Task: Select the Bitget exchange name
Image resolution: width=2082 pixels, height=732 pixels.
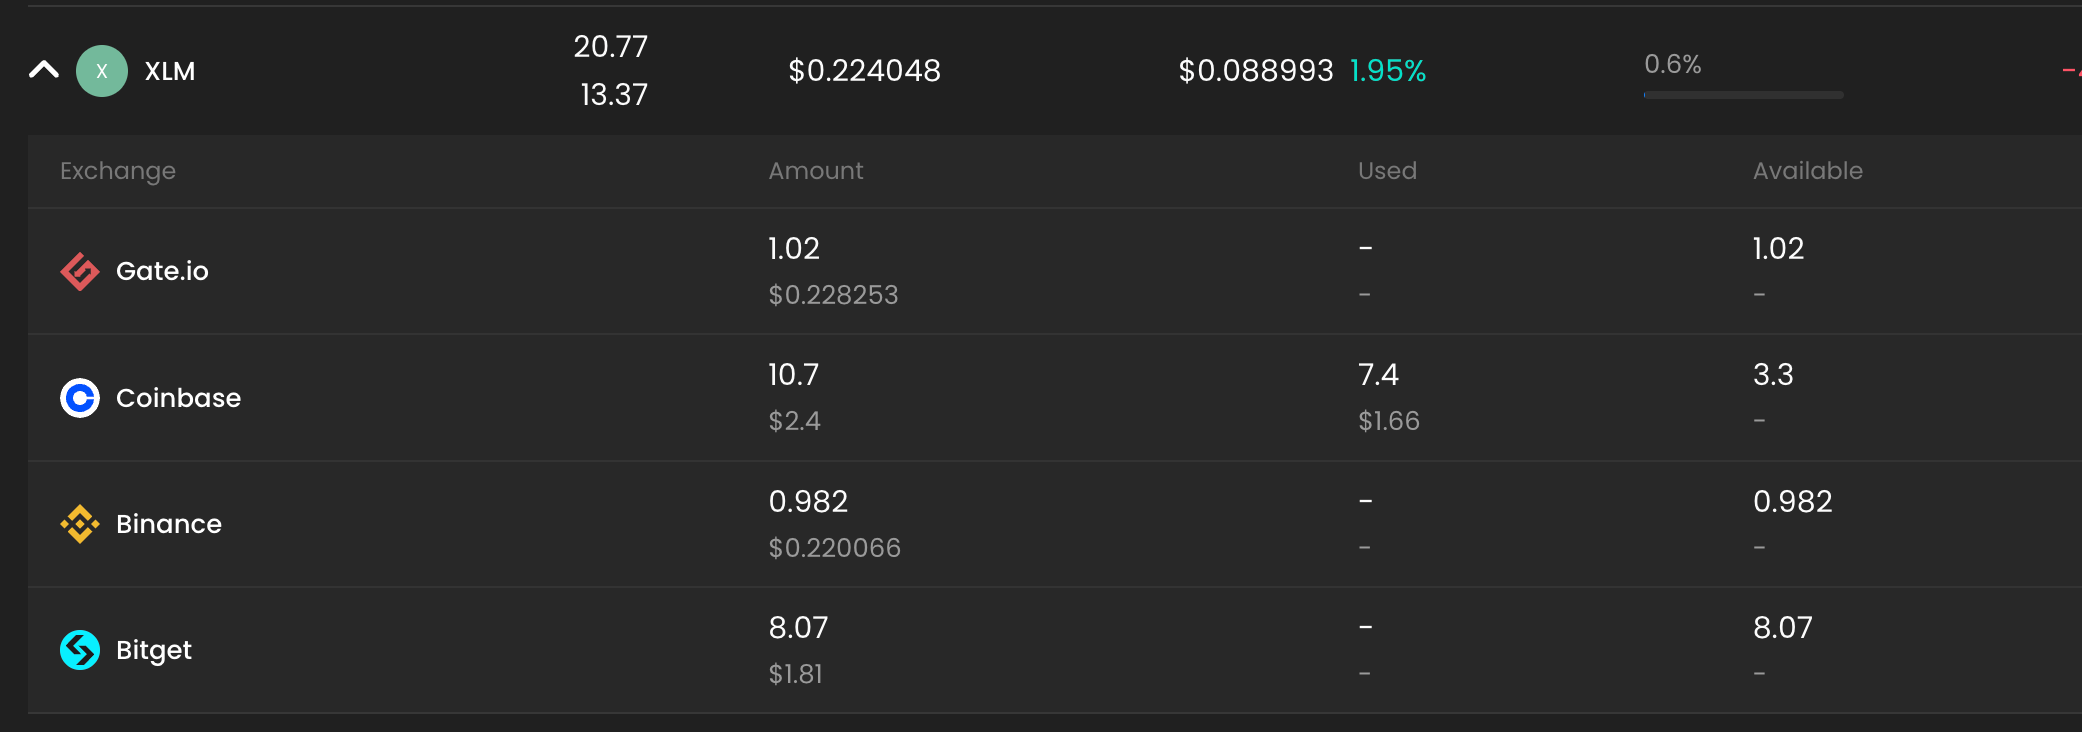Action: [154, 650]
